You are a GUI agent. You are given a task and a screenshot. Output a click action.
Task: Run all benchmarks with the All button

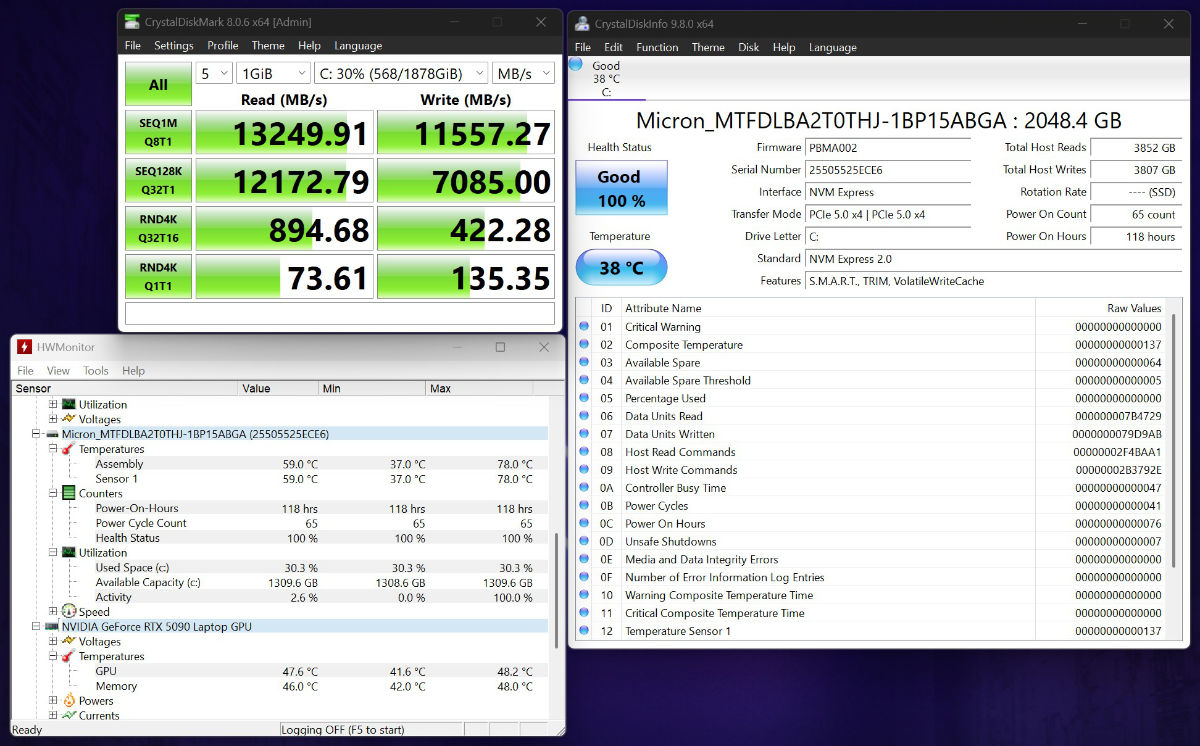158,85
